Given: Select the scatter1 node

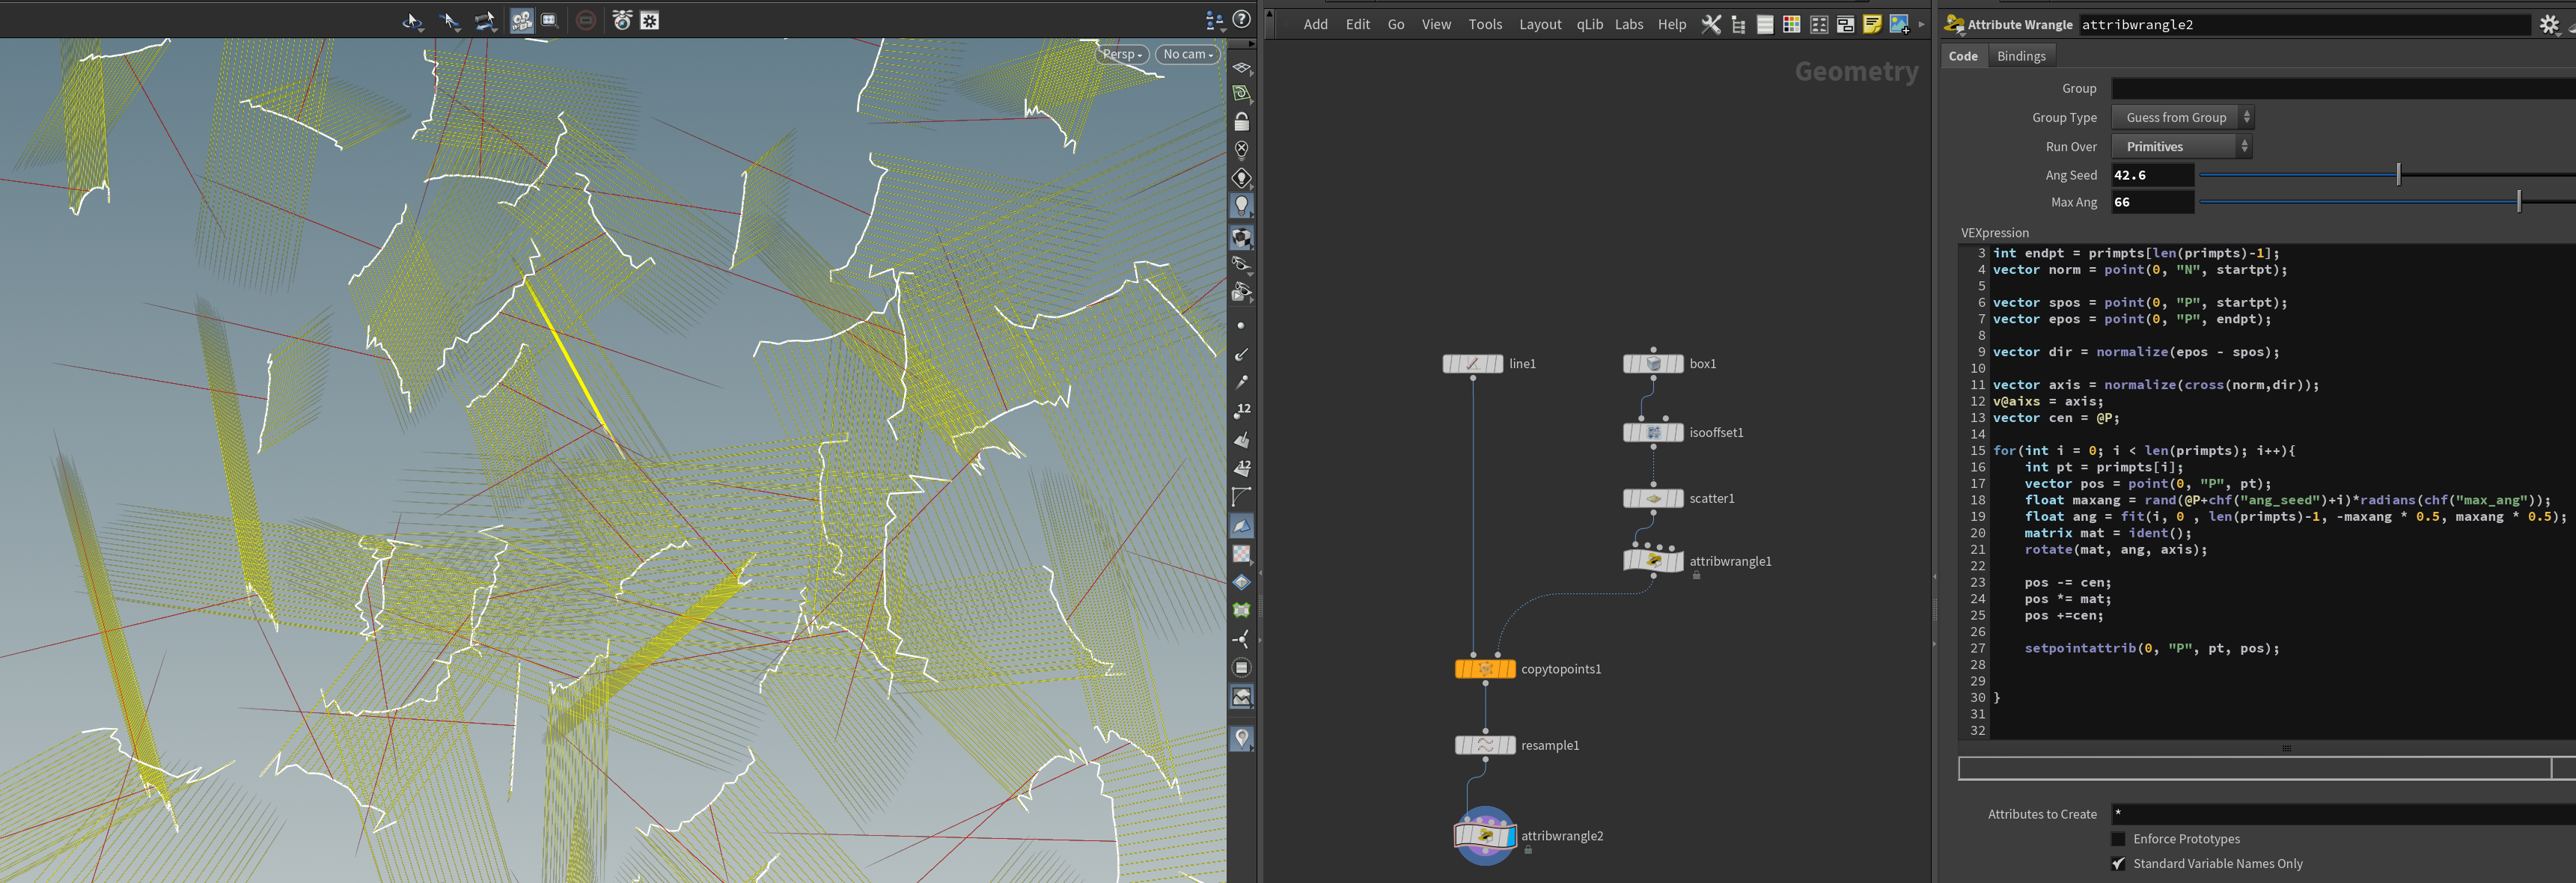Looking at the screenshot, I should pos(1653,498).
